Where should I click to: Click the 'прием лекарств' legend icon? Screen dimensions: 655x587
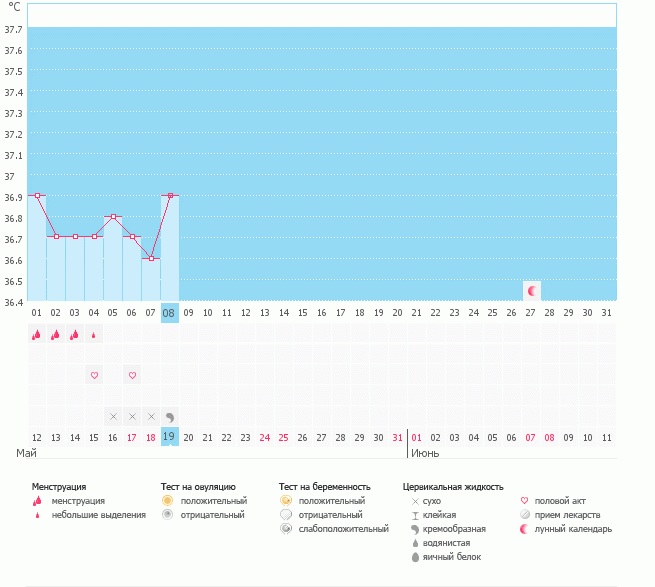coord(526,515)
